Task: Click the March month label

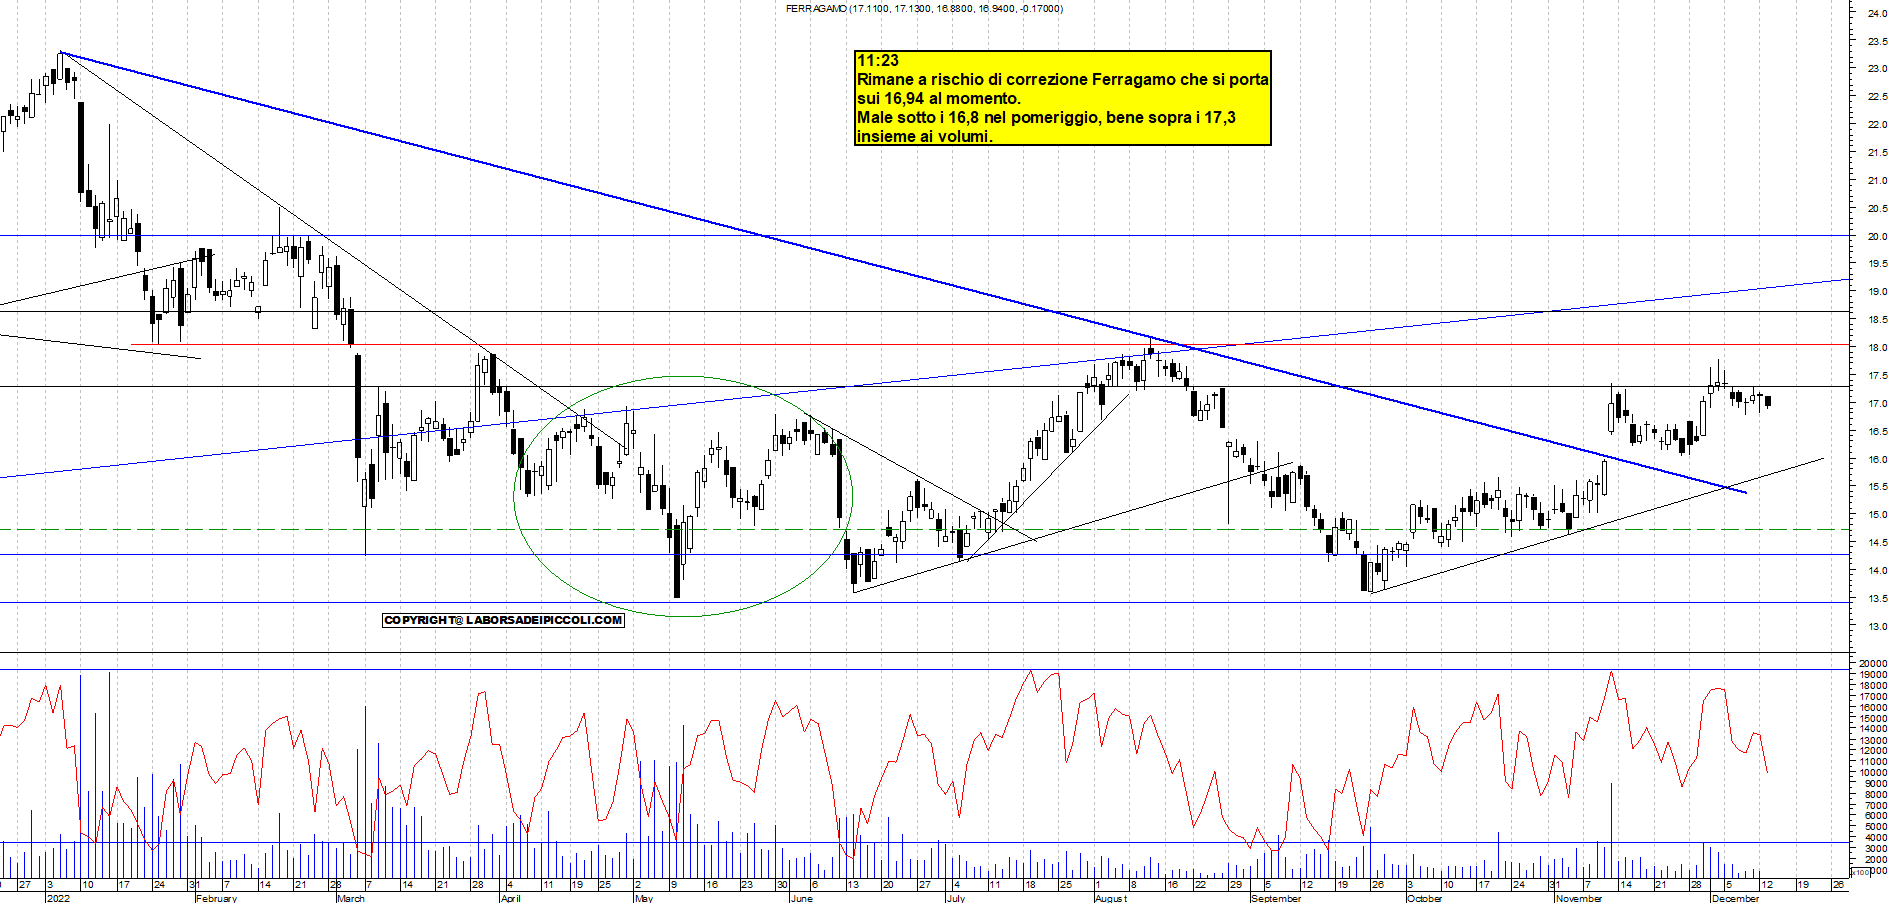Action: coord(351,898)
